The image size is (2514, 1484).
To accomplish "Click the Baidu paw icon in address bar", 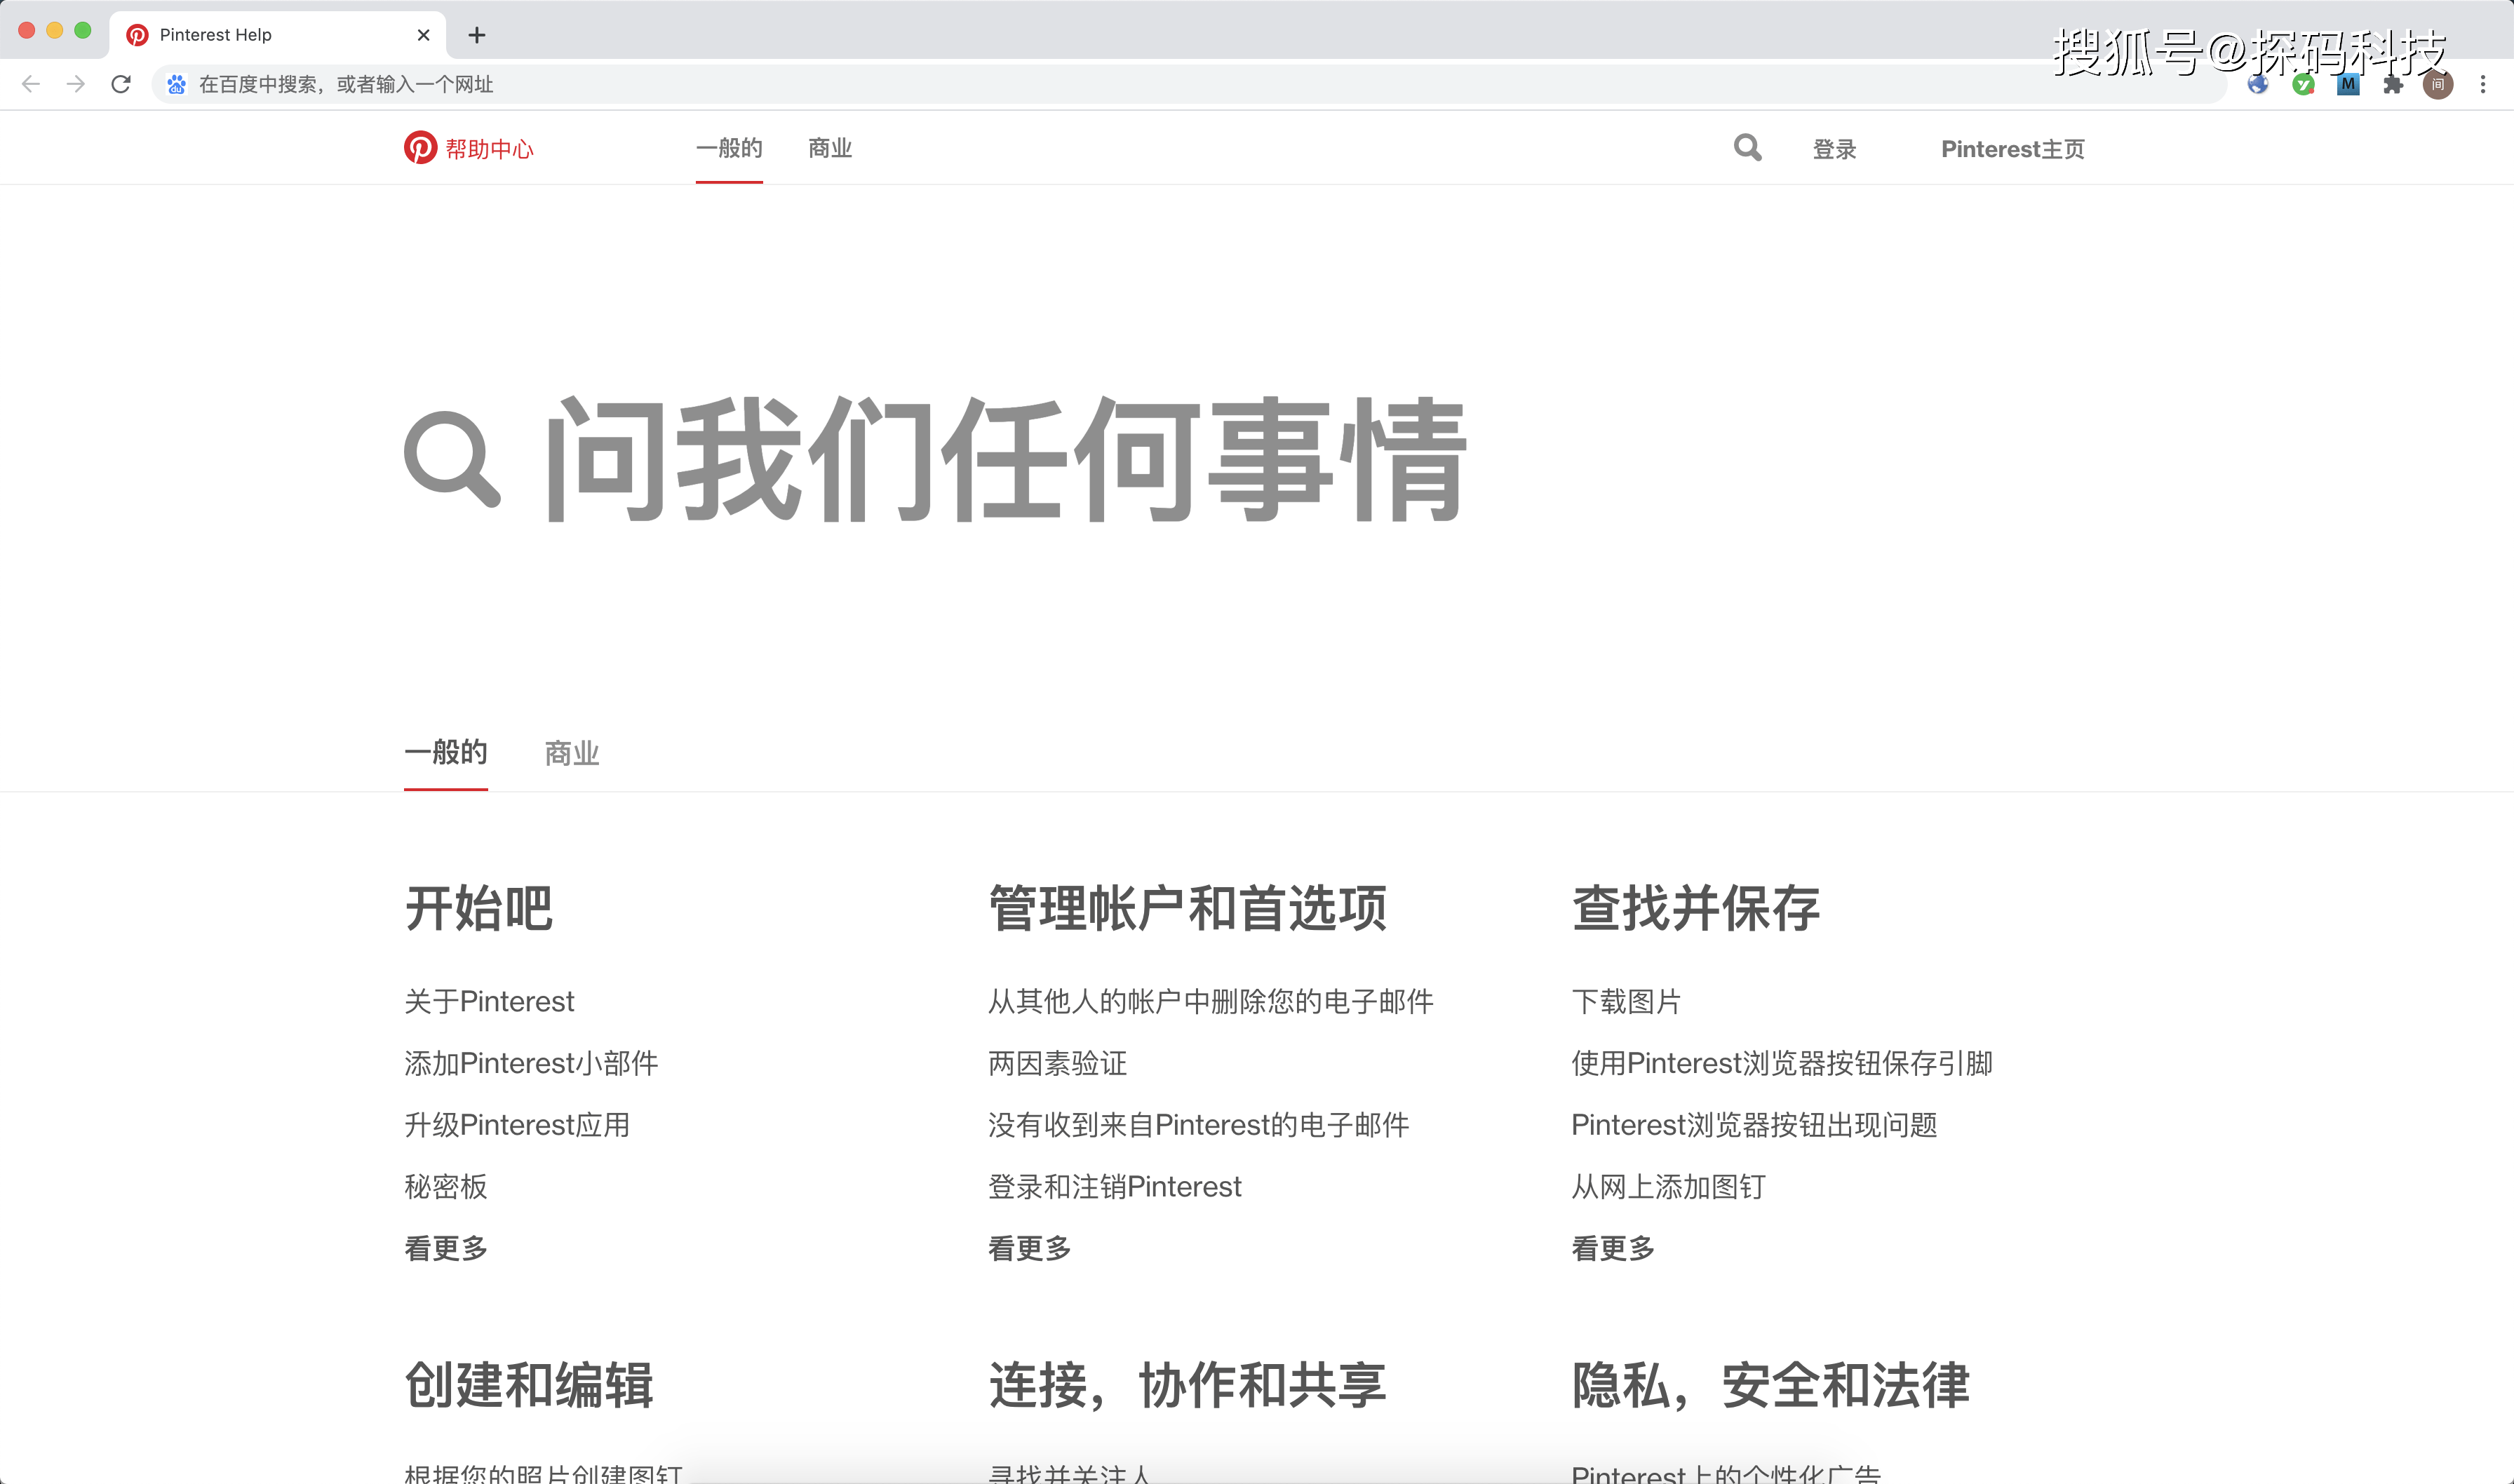I will [177, 84].
